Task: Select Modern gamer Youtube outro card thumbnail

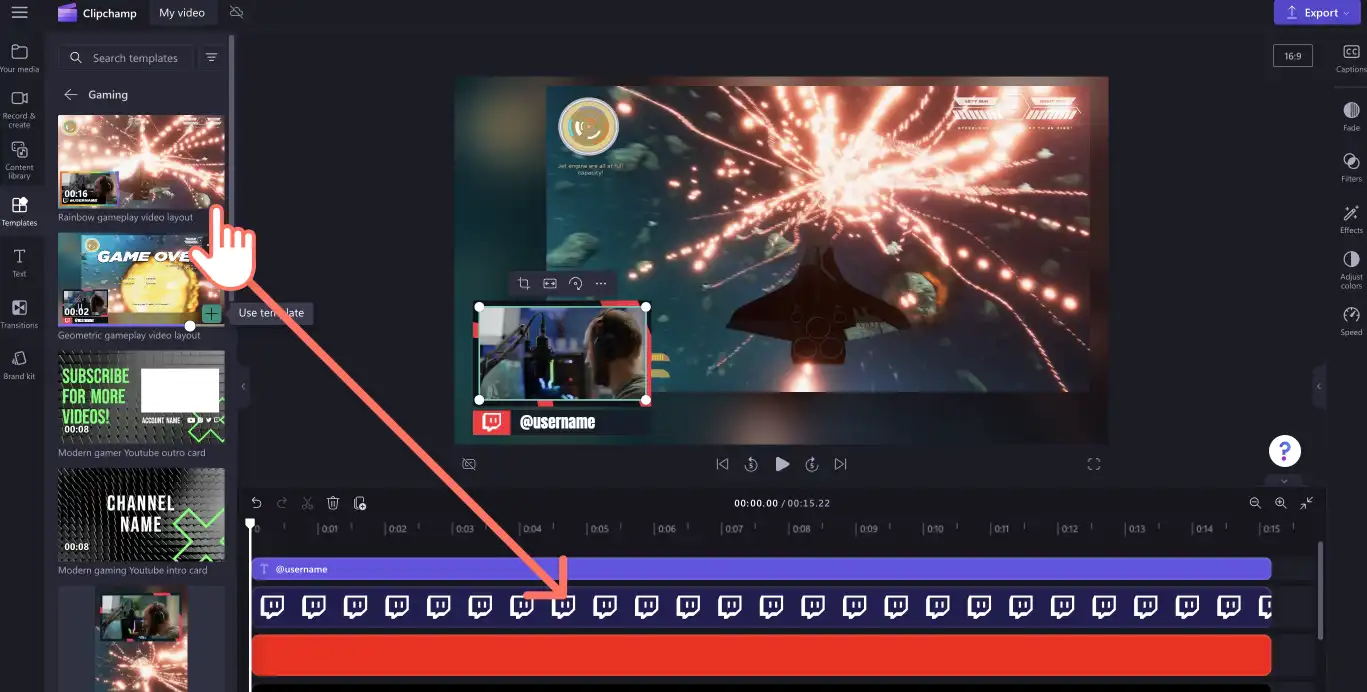Action: click(141, 397)
